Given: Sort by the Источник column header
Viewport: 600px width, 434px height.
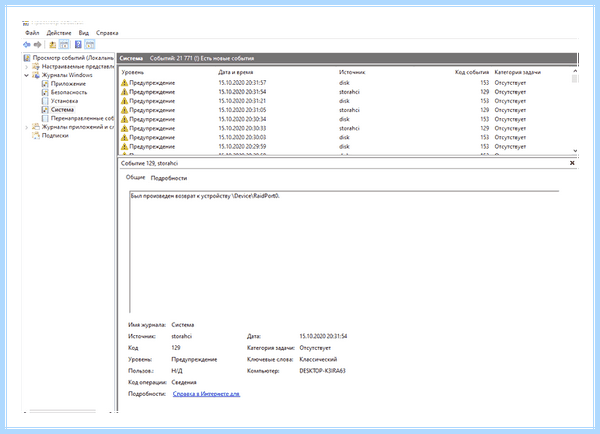Looking at the screenshot, I should coord(352,72).
